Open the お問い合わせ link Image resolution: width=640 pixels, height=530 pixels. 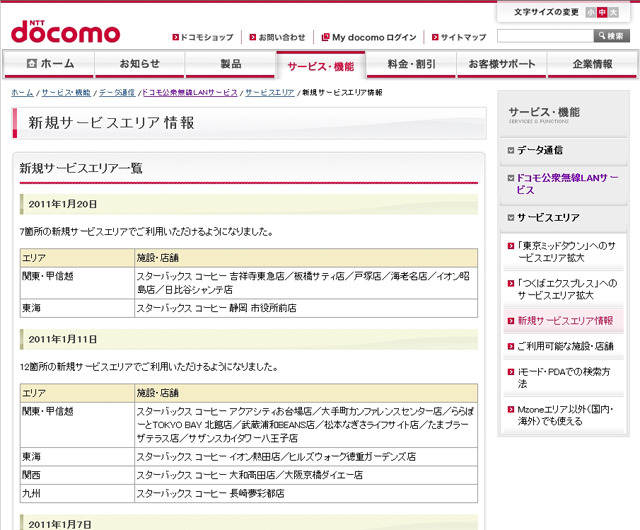[x=282, y=37]
